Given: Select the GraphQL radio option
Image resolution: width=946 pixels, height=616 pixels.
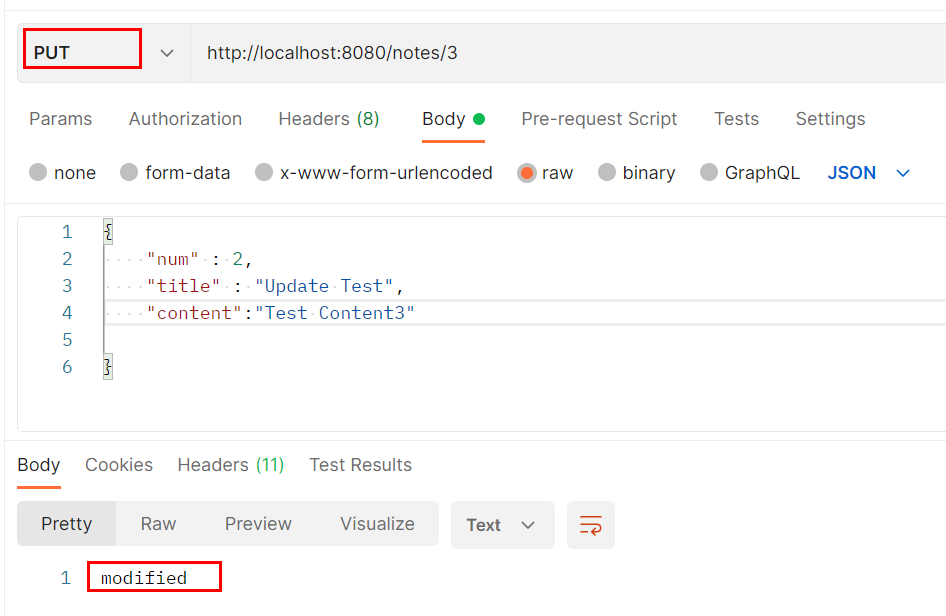Looking at the screenshot, I should (709, 173).
